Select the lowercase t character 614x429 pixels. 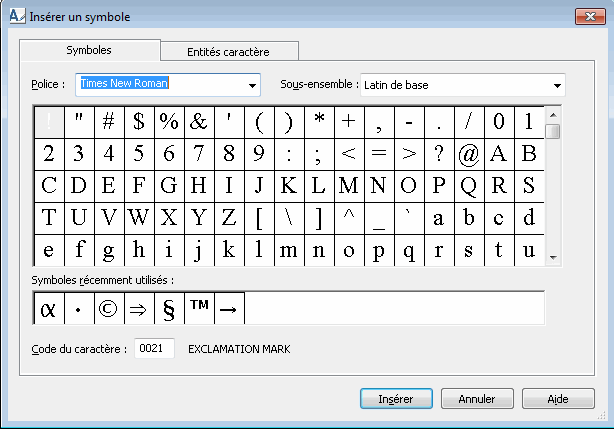tap(499, 251)
